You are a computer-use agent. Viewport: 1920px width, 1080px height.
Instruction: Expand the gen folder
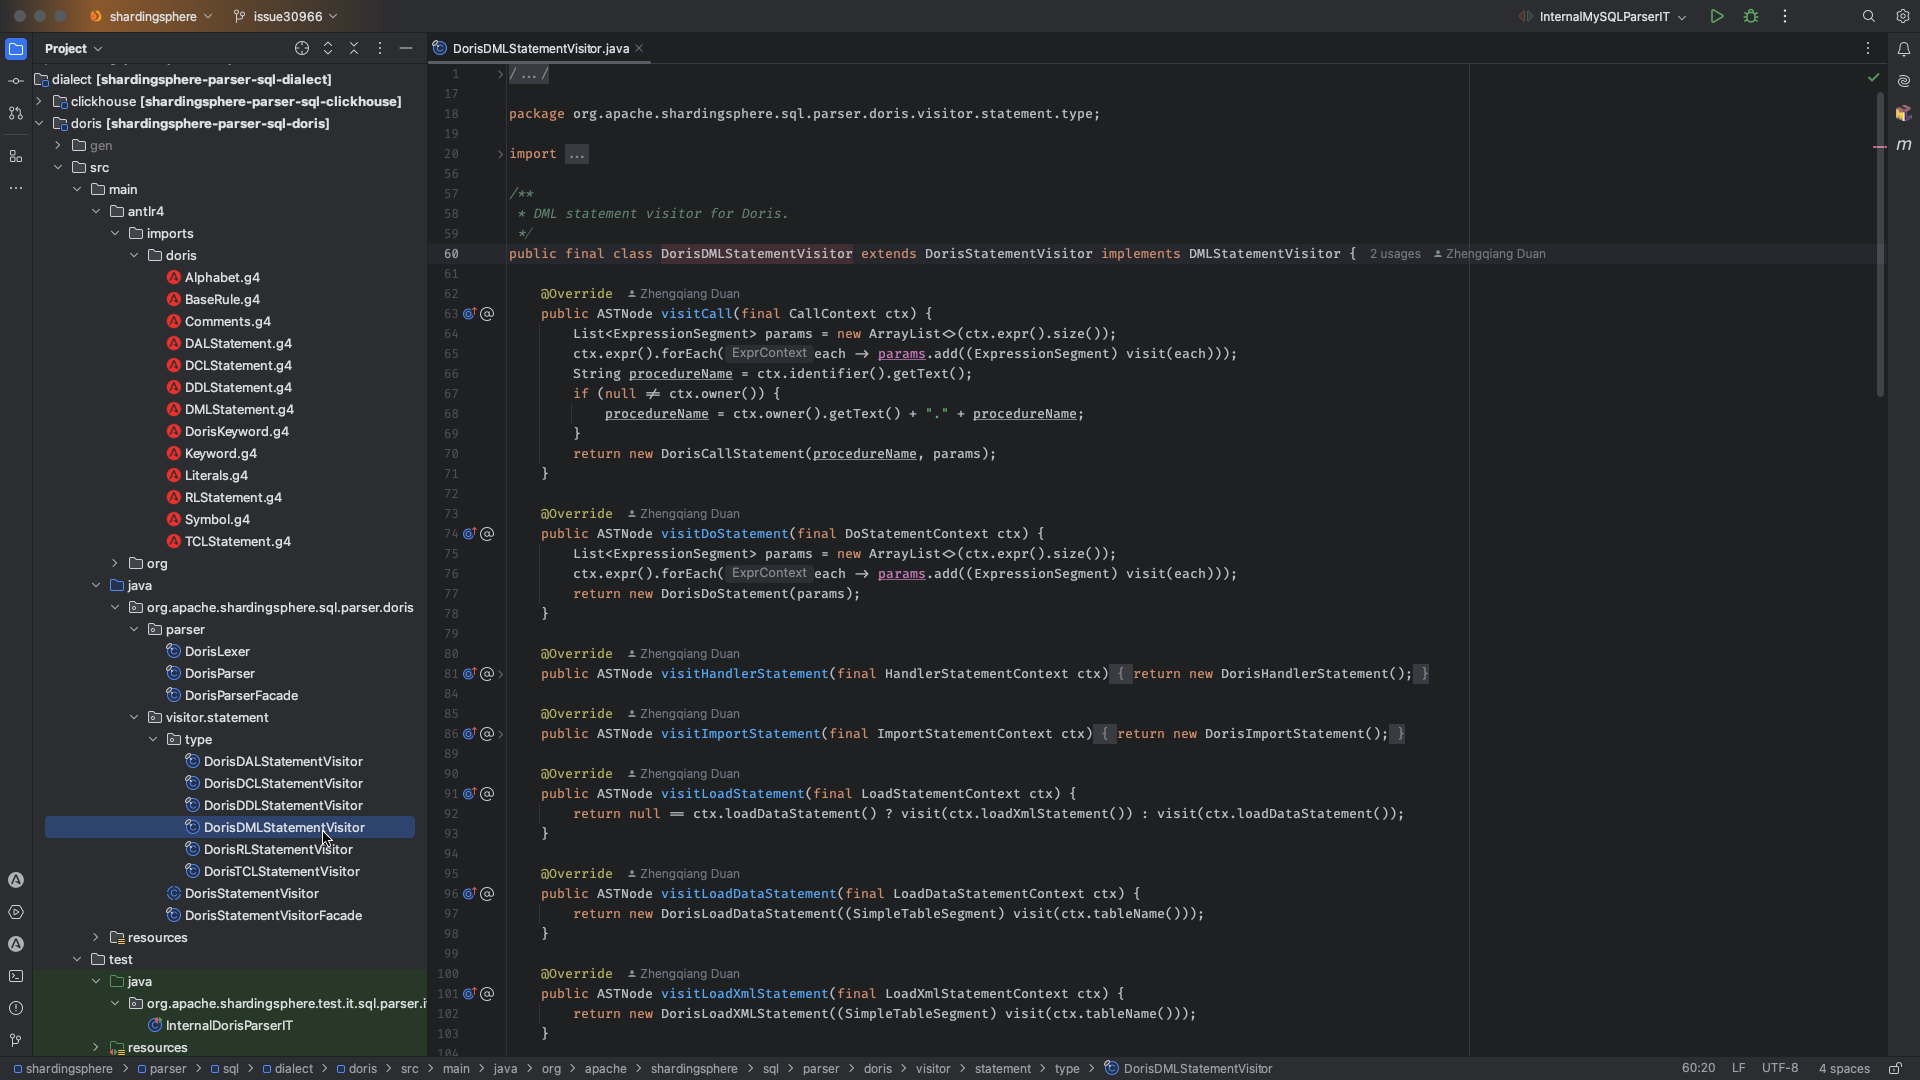tap(58, 146)
